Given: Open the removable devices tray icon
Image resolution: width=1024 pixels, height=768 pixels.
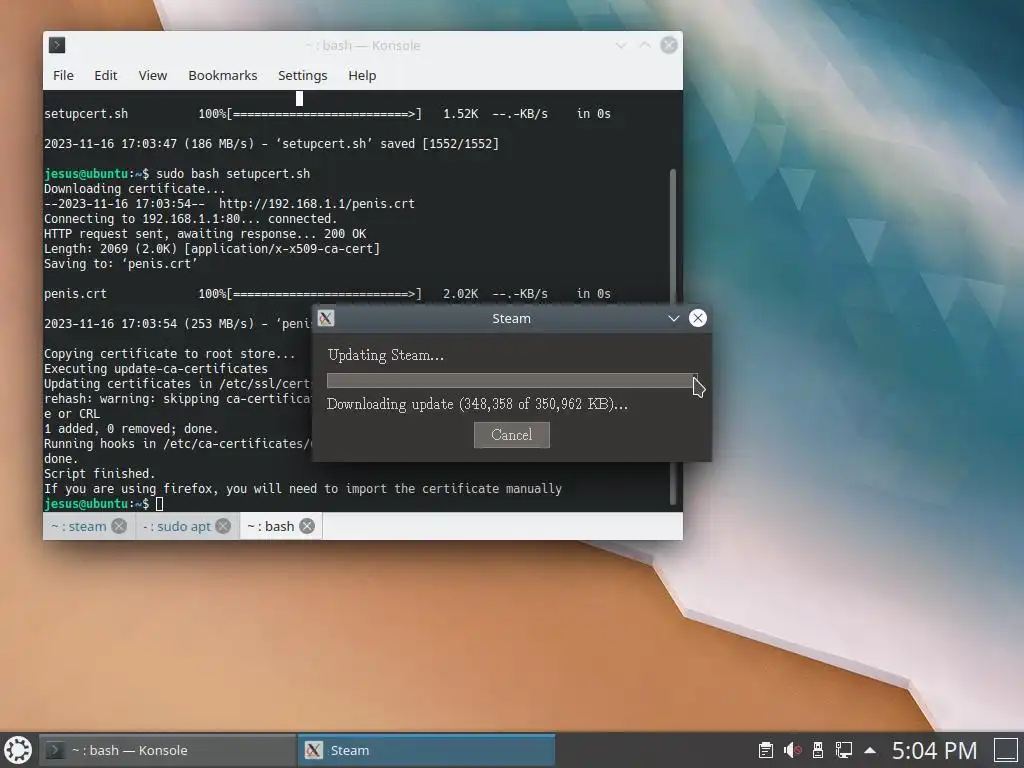Looking at the screenshot, I should (818, 750).
